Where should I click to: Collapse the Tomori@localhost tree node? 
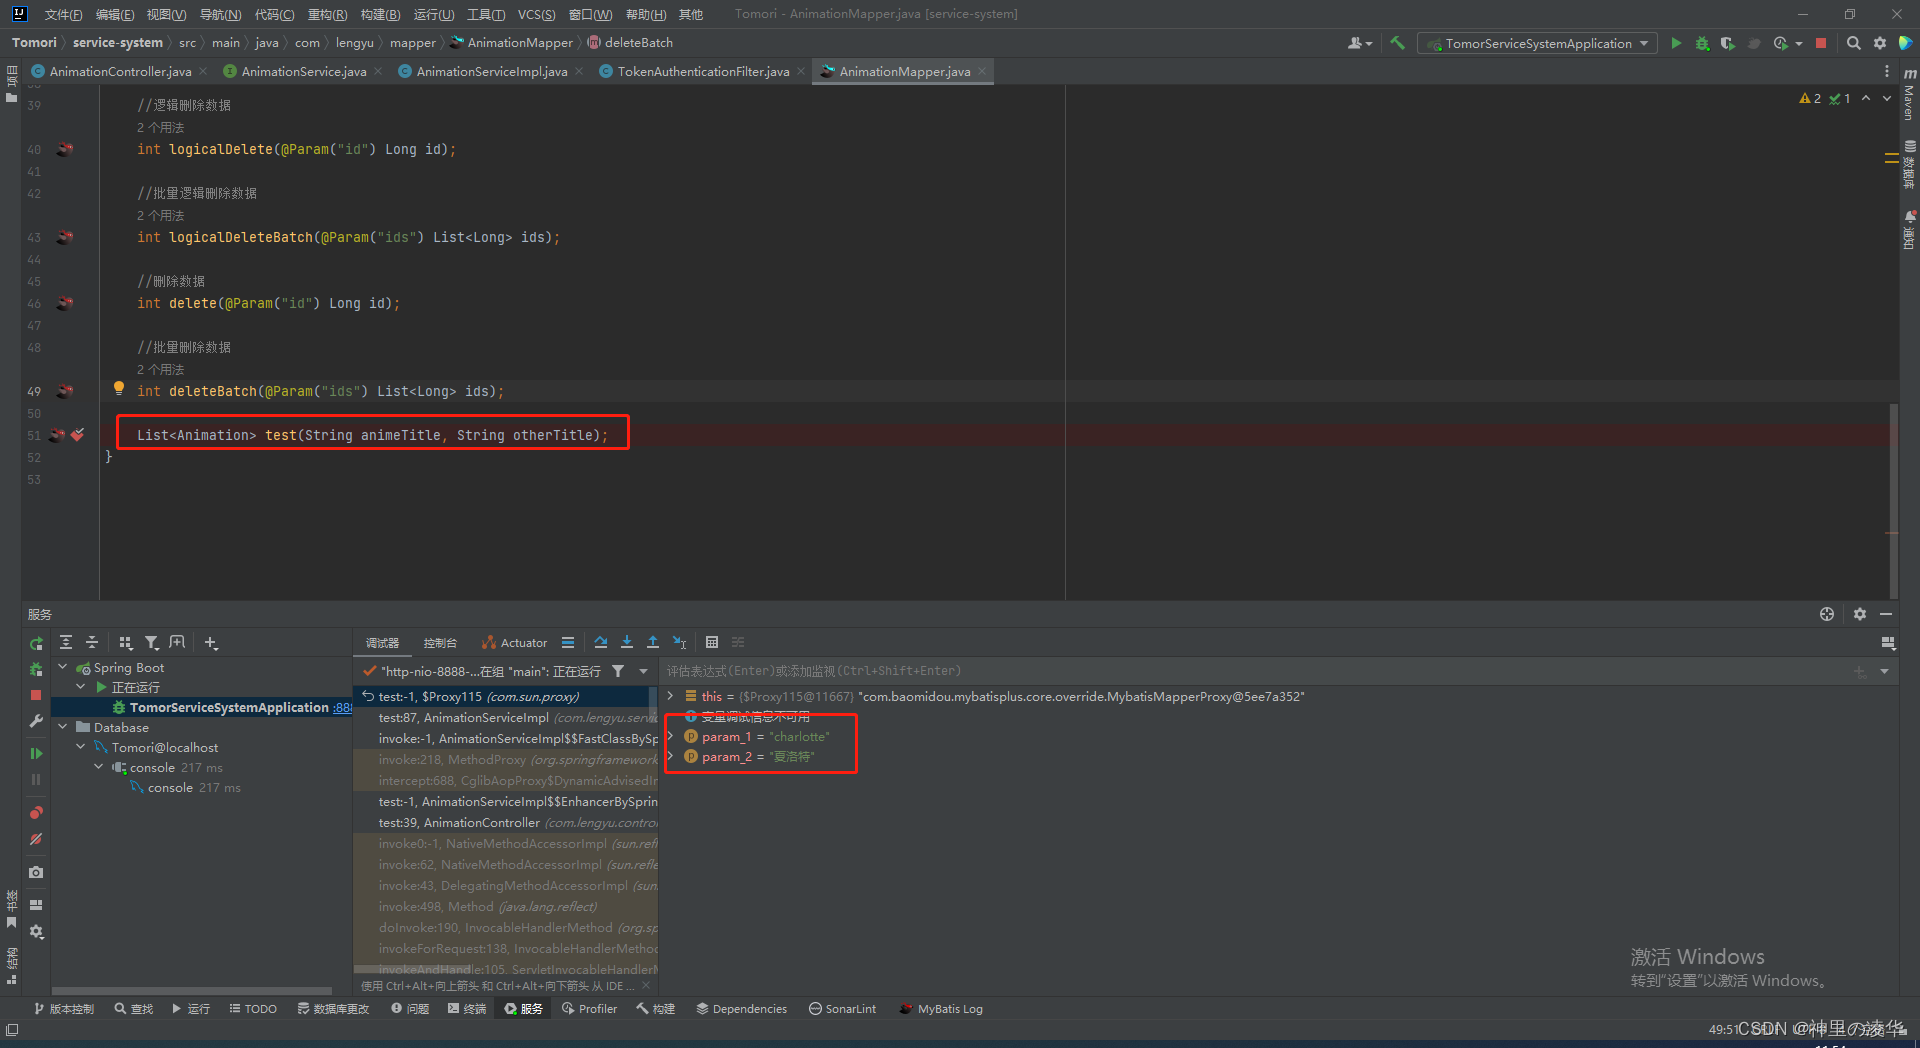(x=81, y=747)
